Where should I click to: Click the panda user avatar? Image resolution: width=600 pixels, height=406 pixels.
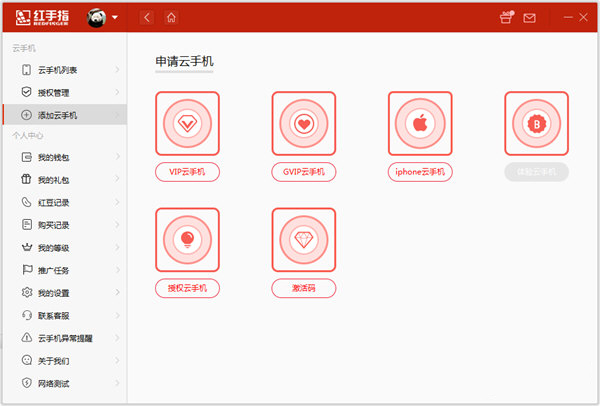click(96, 18)
